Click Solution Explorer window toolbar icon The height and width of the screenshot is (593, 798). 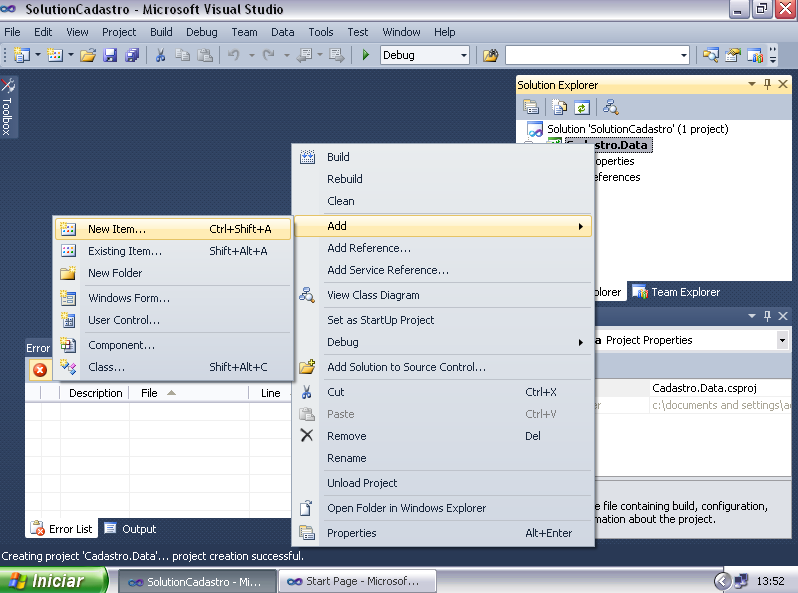coord(710,55)
